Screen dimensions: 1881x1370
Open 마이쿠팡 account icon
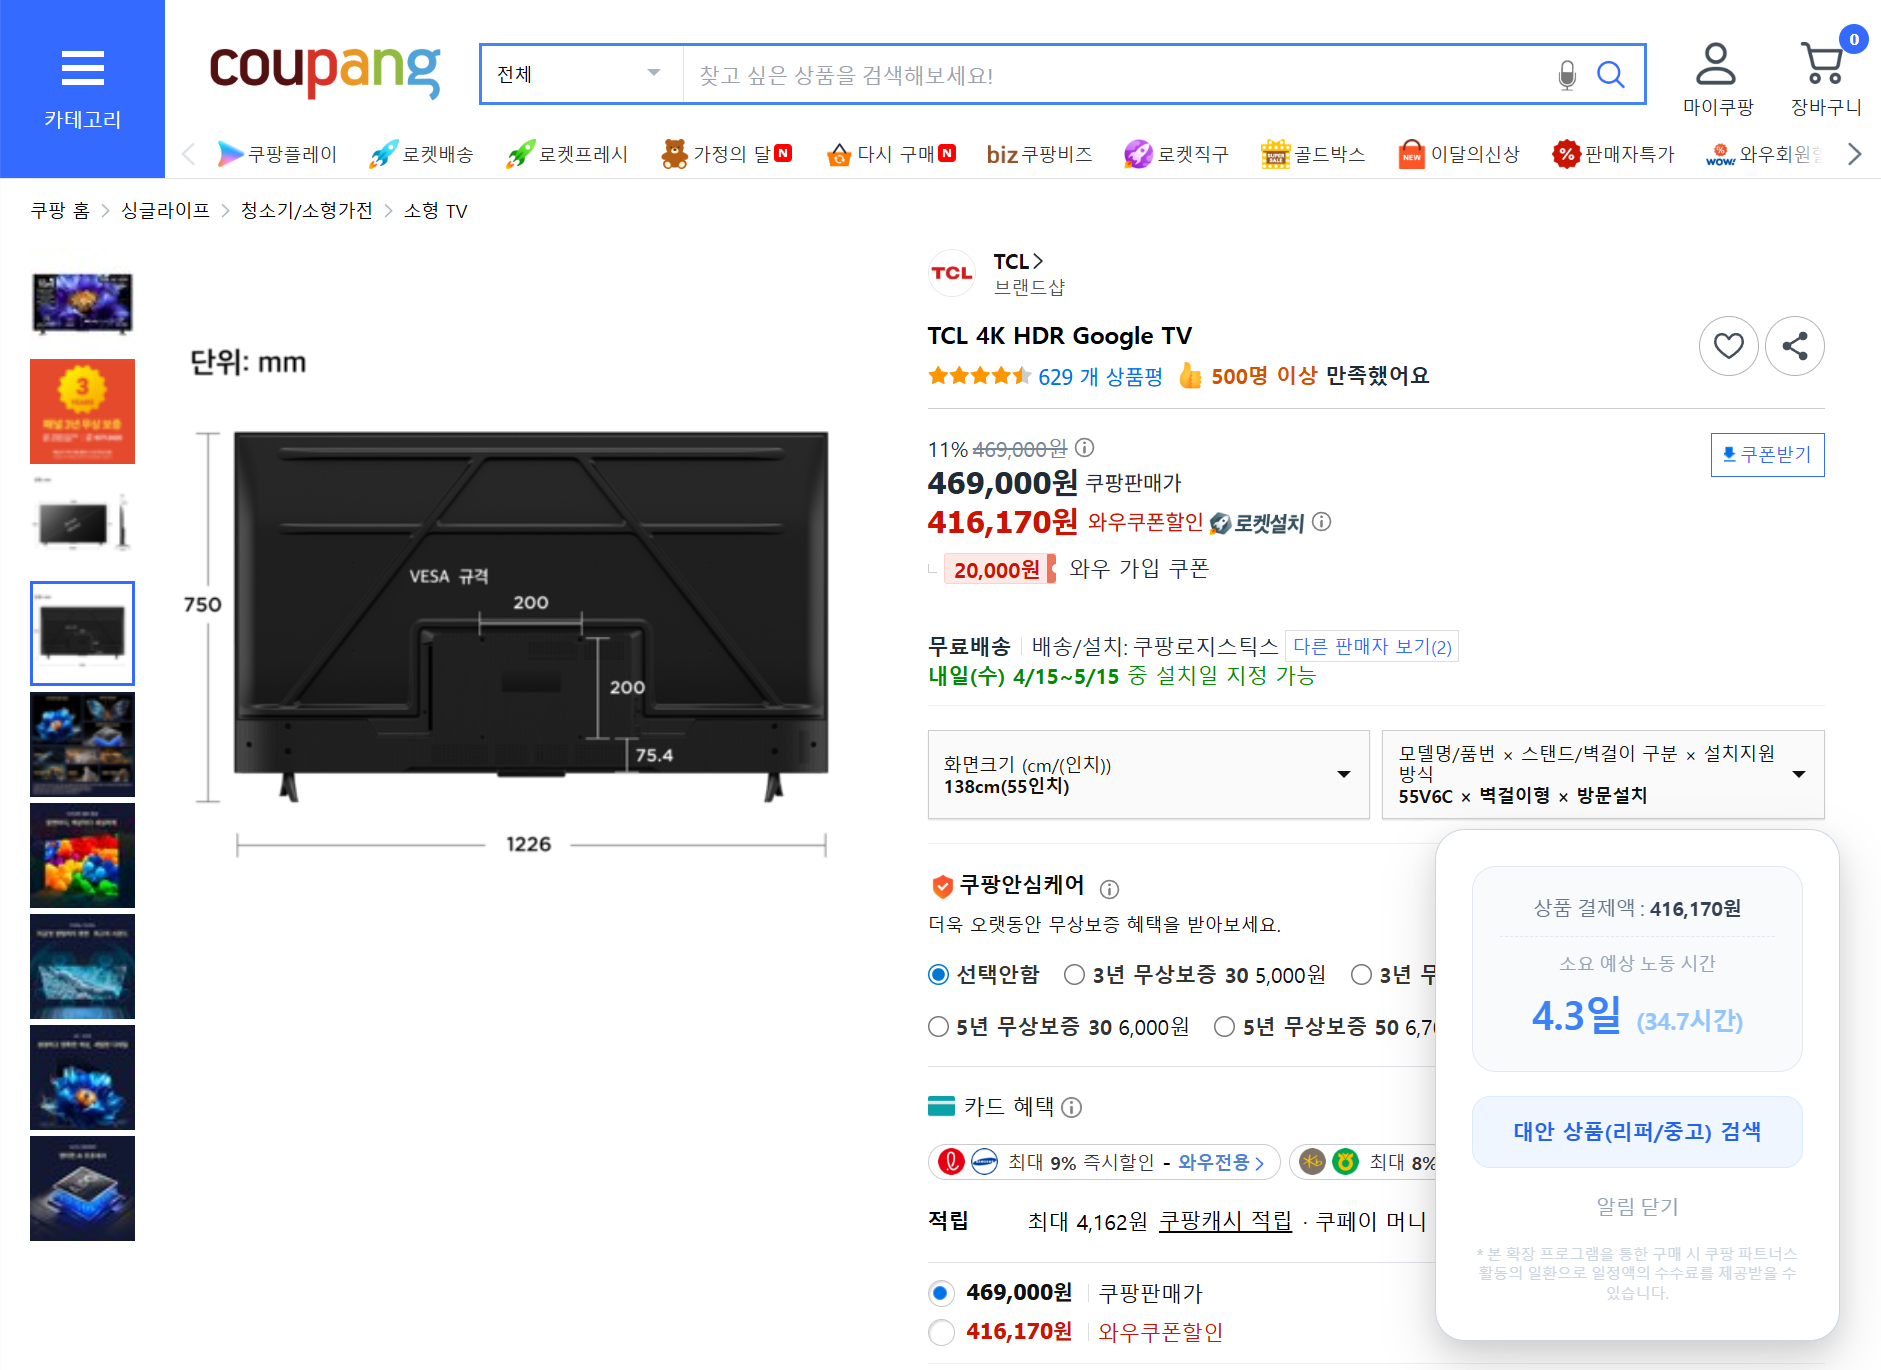[1717, 80]
